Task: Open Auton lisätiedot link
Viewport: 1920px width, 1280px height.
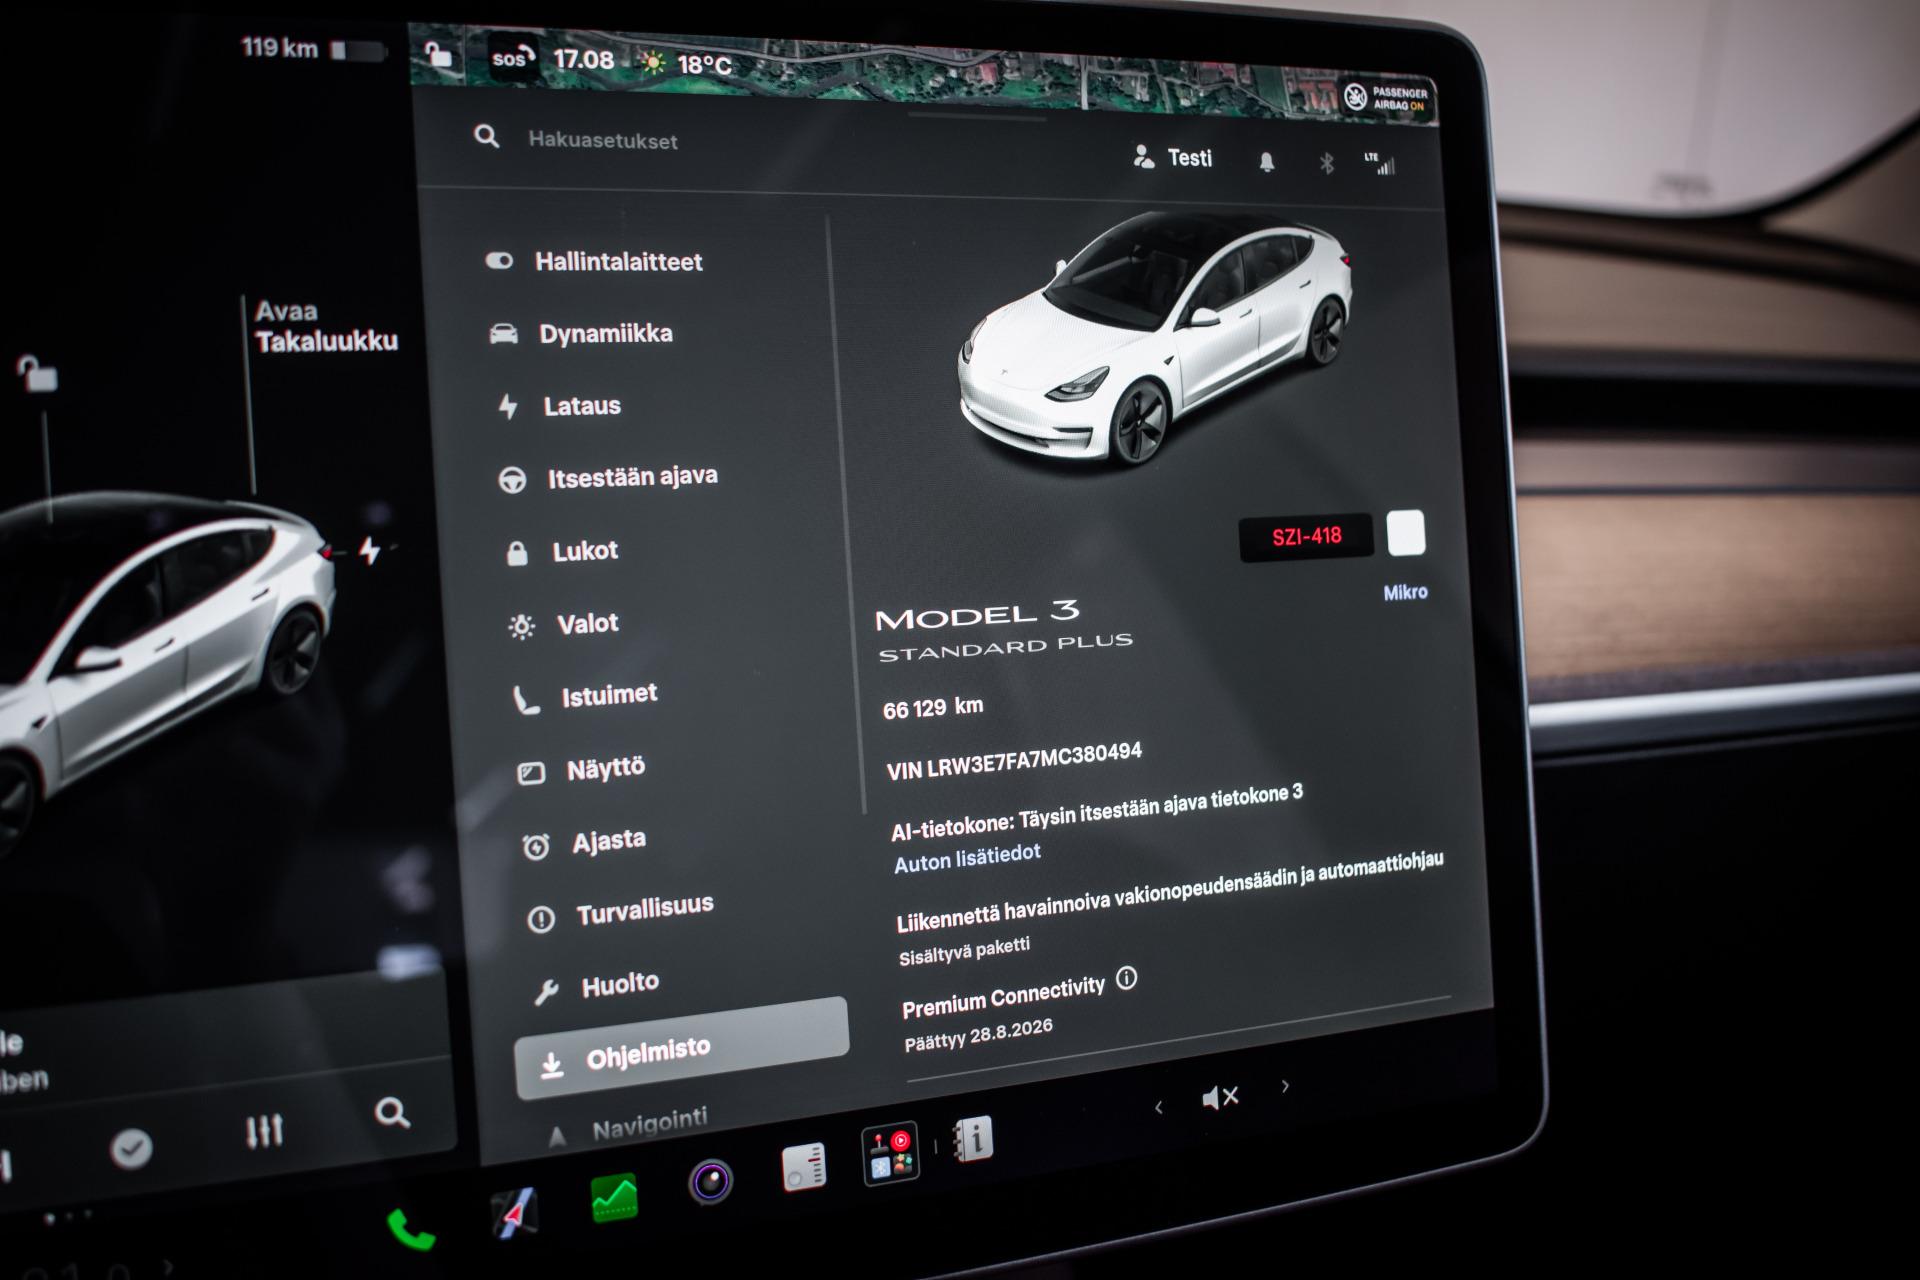Action: [967, 858]
